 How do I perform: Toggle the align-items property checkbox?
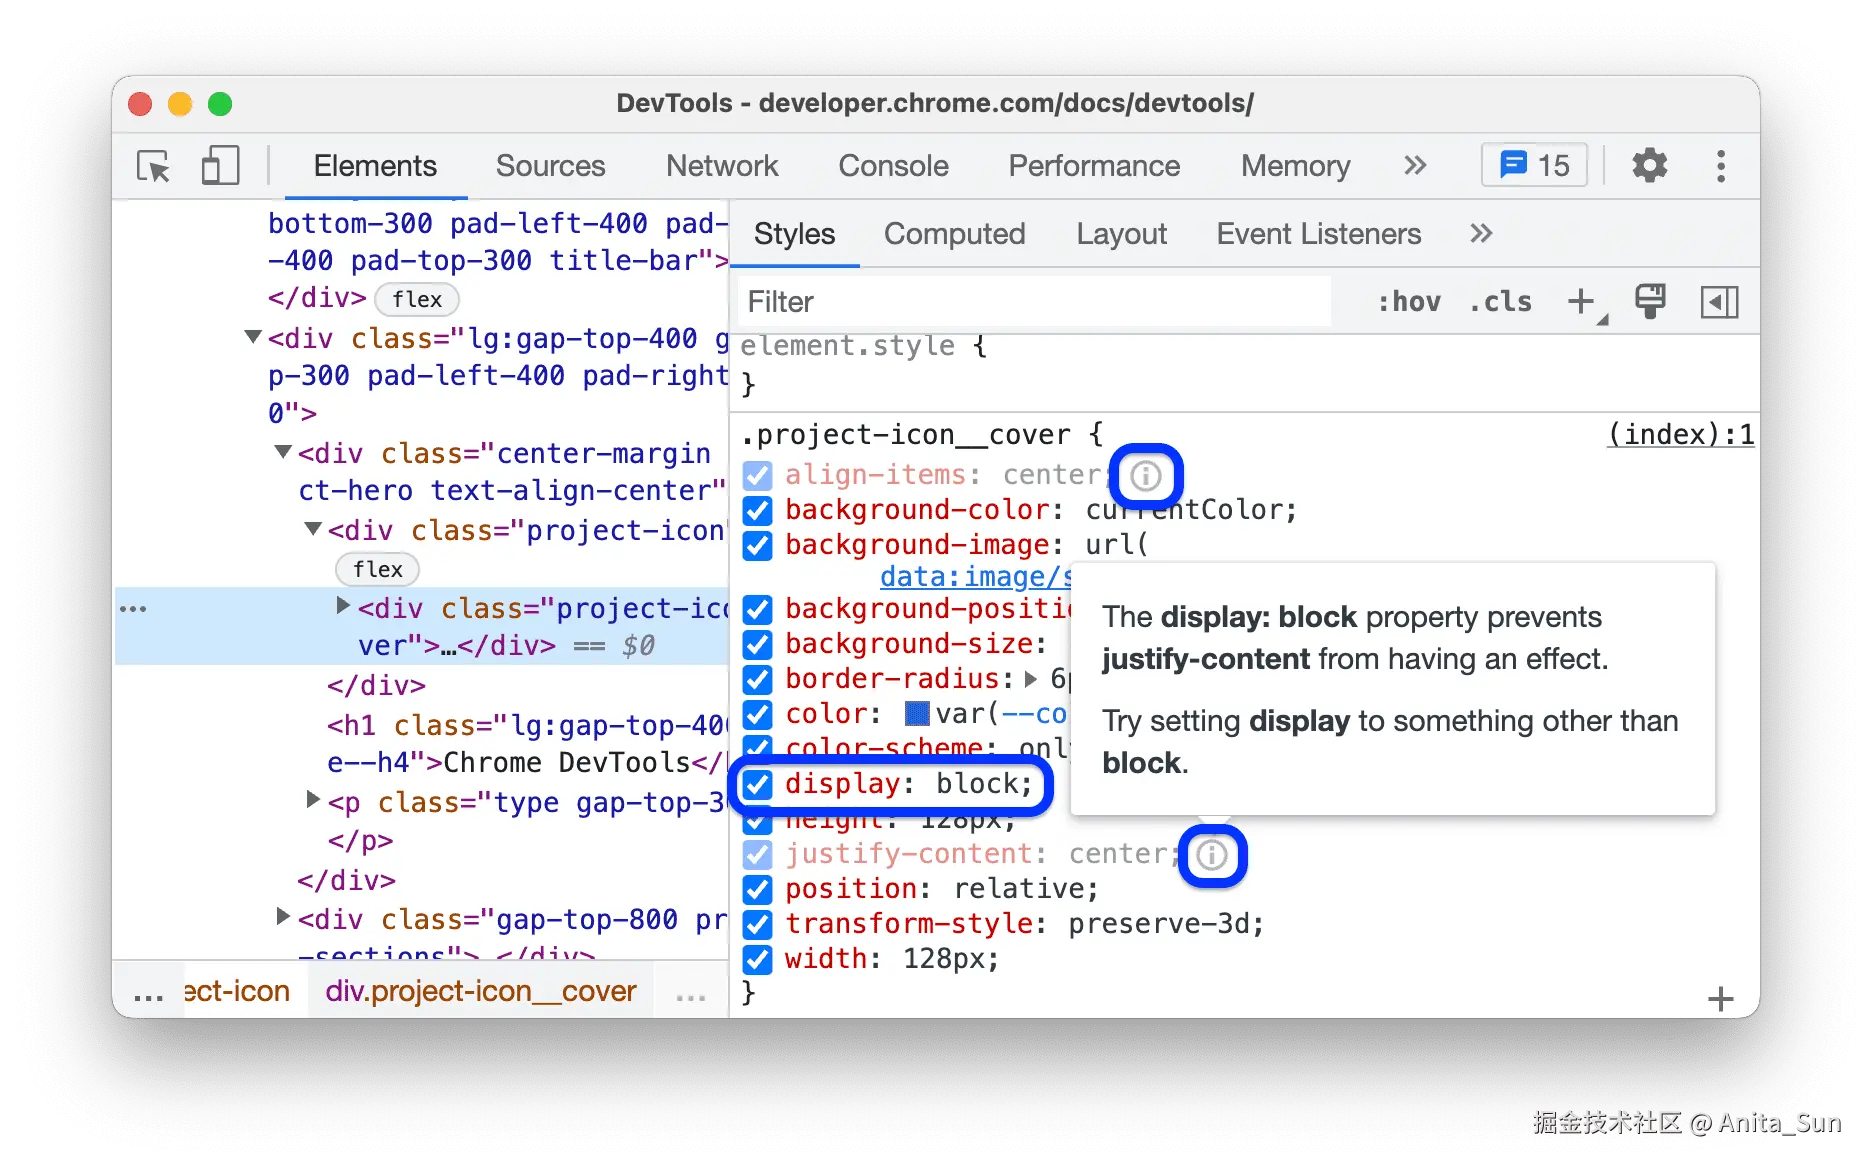coord(758,475)
